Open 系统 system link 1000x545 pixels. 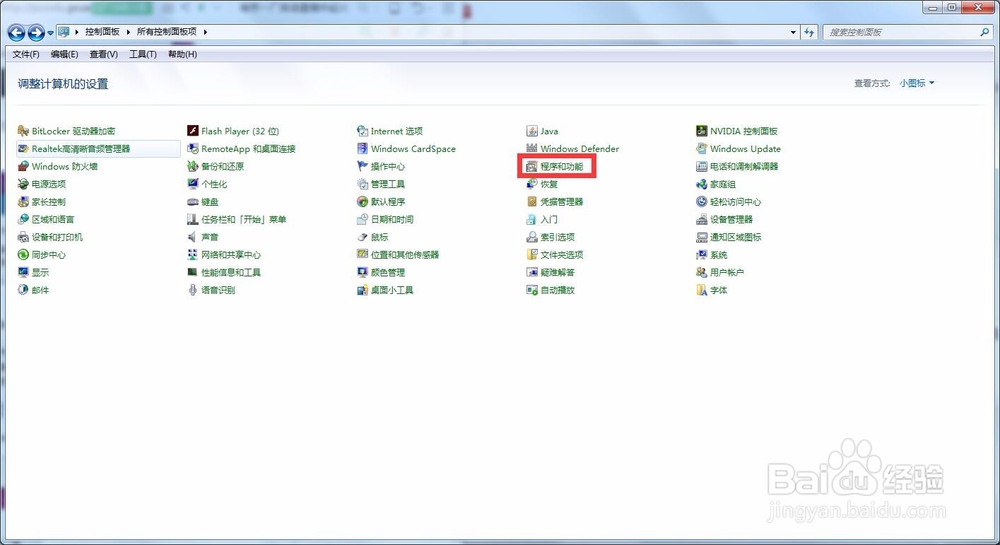pos(719,255)
